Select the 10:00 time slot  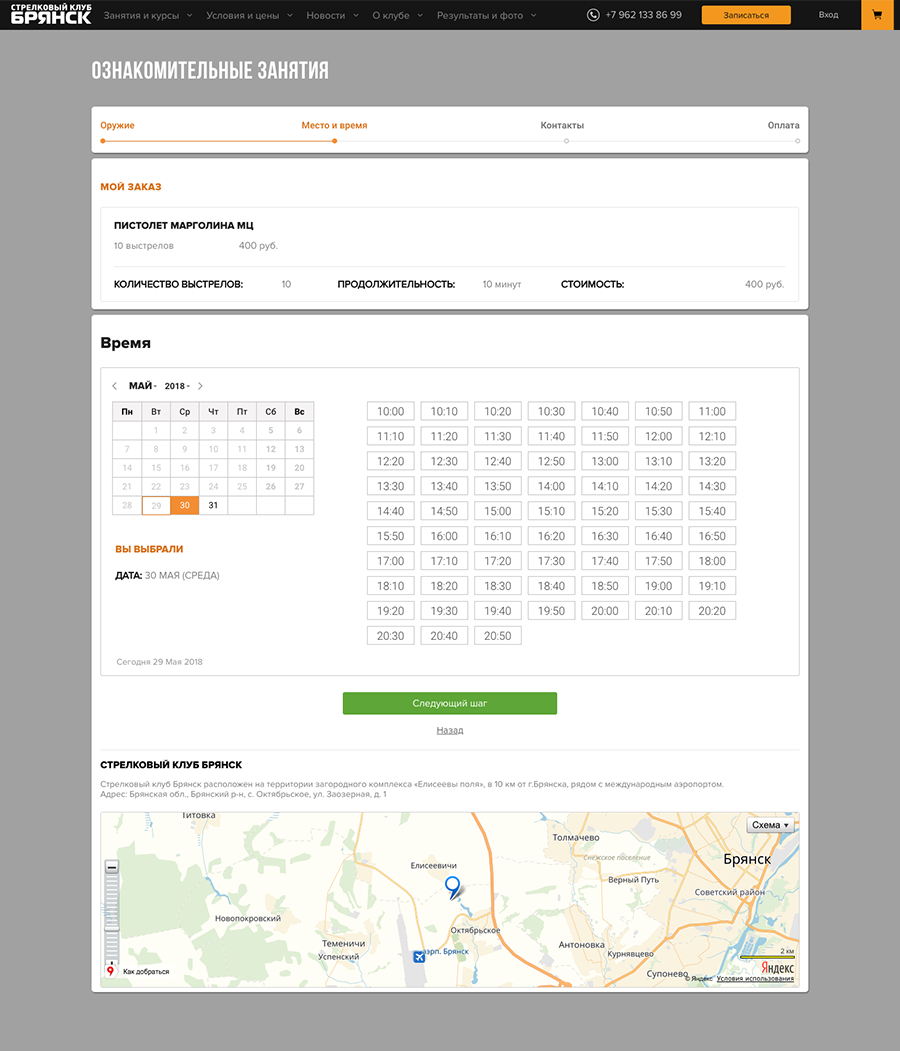[391, 412]
